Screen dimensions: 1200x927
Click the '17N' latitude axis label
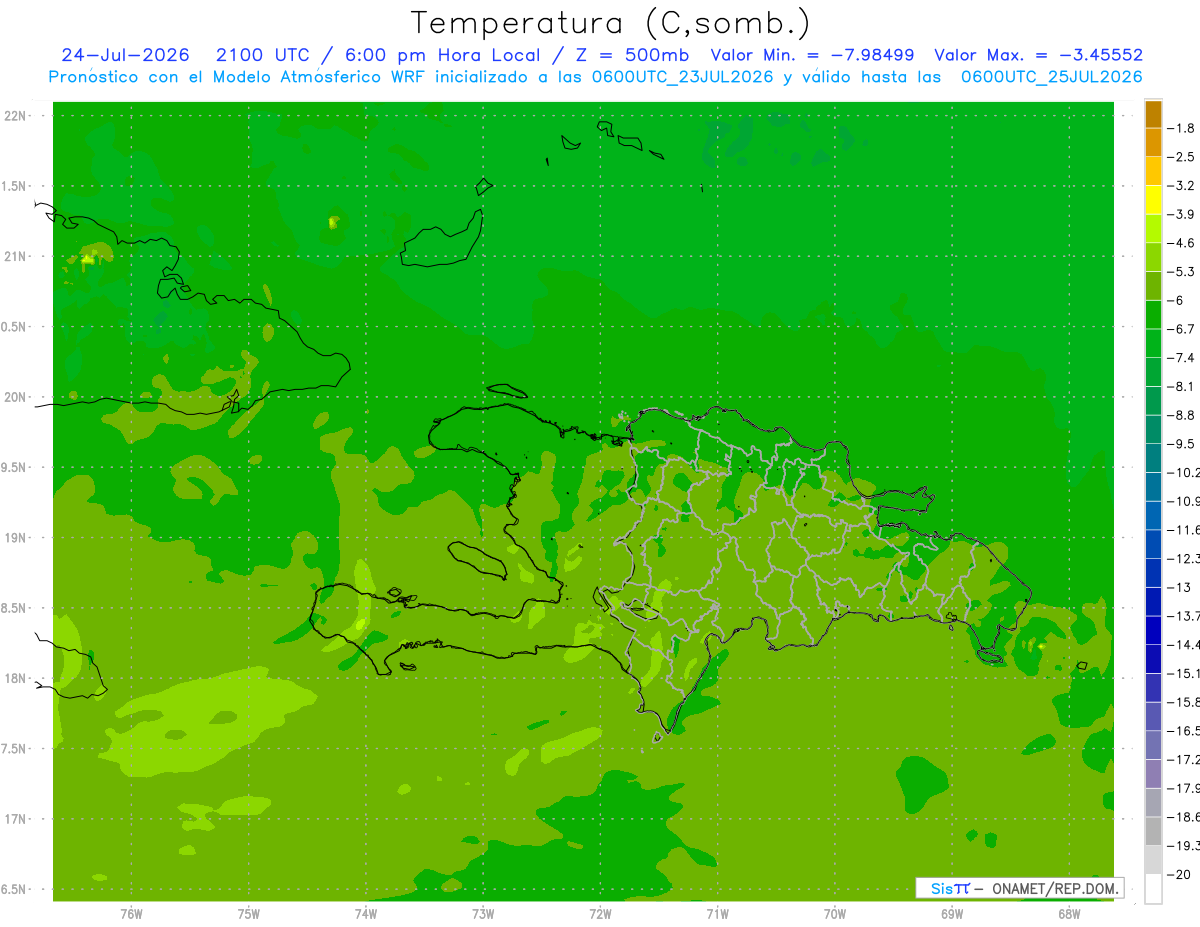point(16,819)
